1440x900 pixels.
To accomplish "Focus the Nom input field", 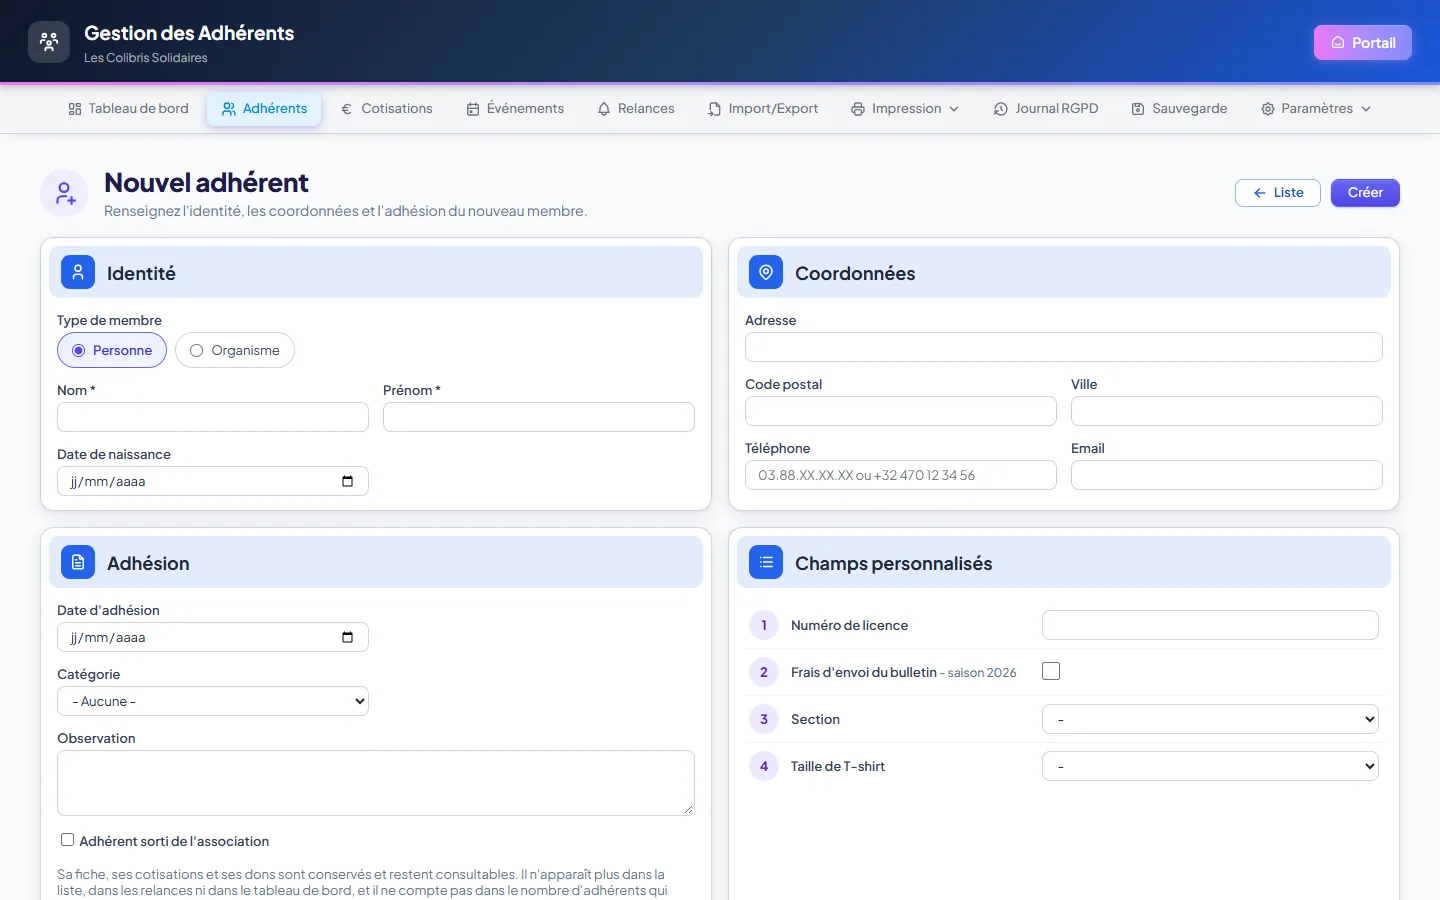I will tap(213, 417).
